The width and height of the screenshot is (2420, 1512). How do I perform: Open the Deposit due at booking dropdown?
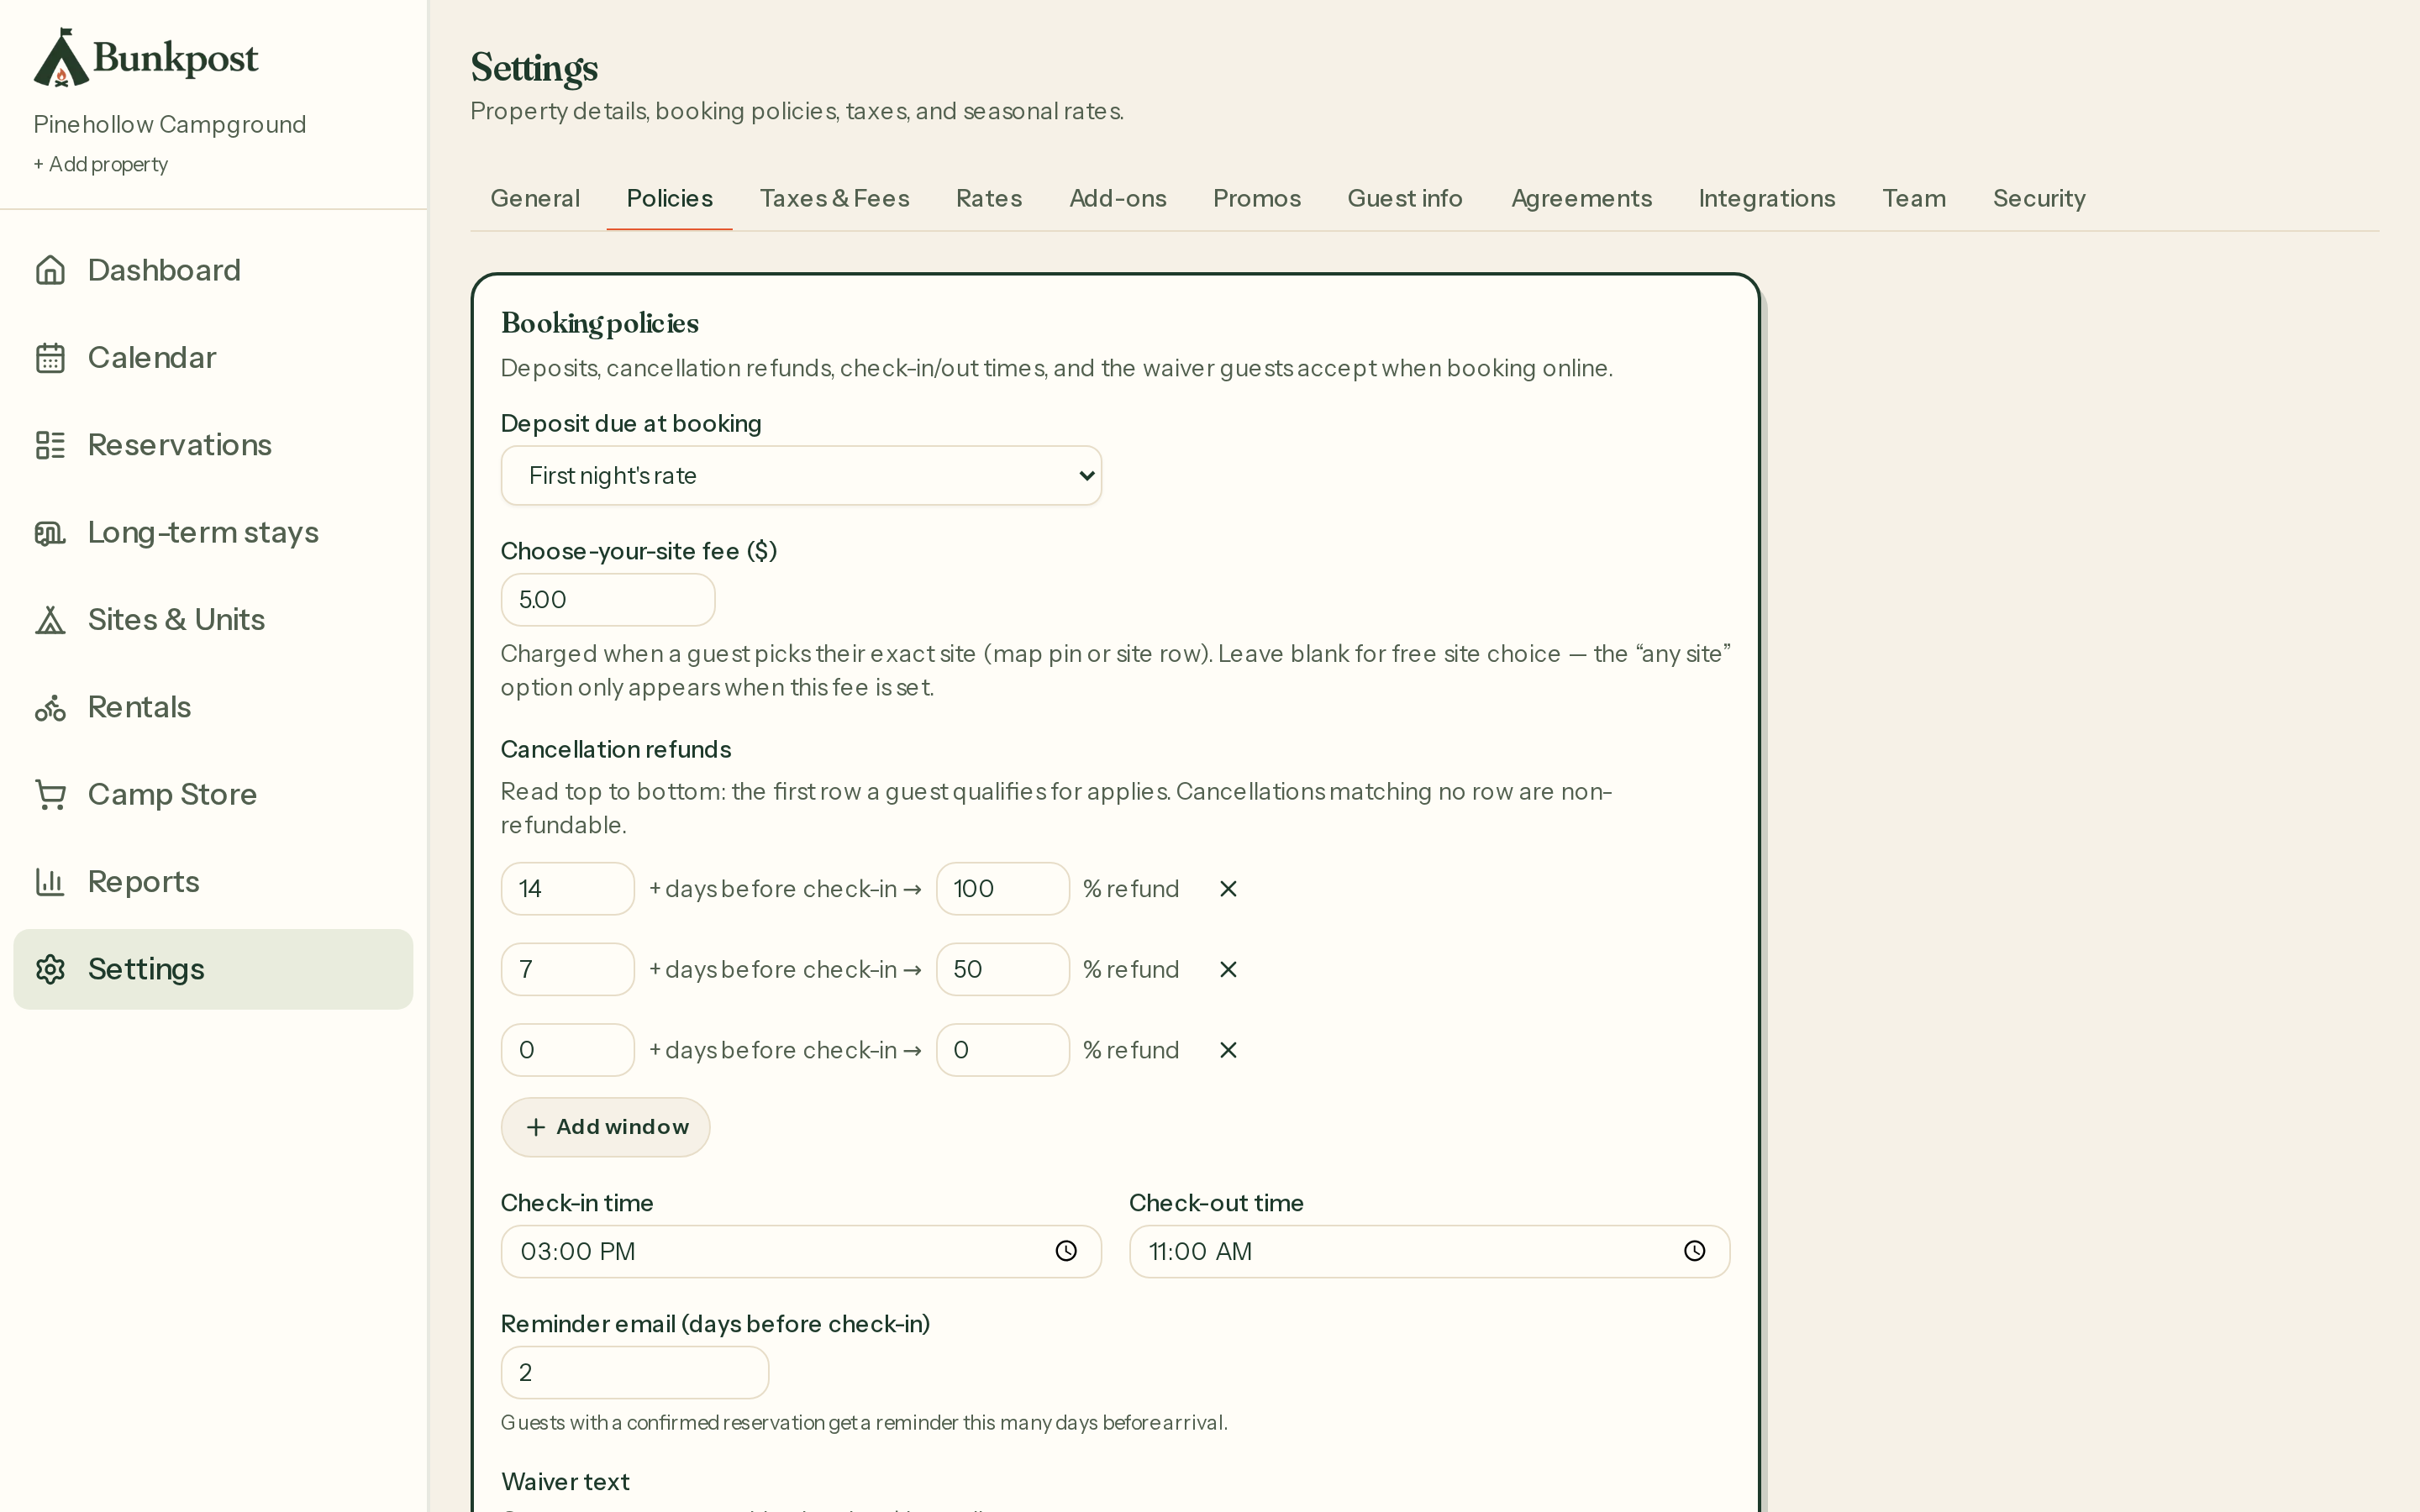[801, 476]
